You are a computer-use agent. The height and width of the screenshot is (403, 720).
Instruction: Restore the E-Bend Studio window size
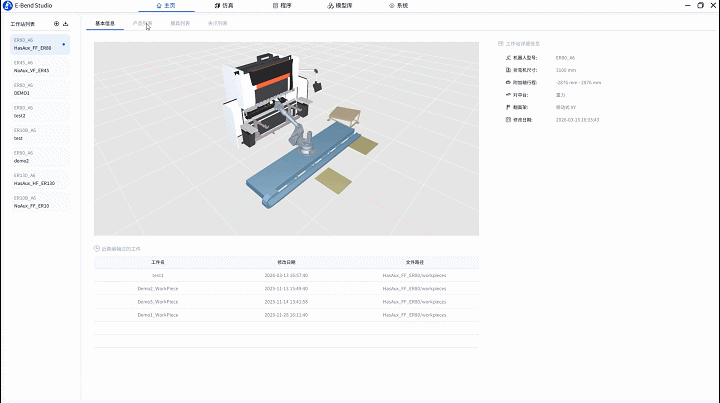(x=700, y=6)
